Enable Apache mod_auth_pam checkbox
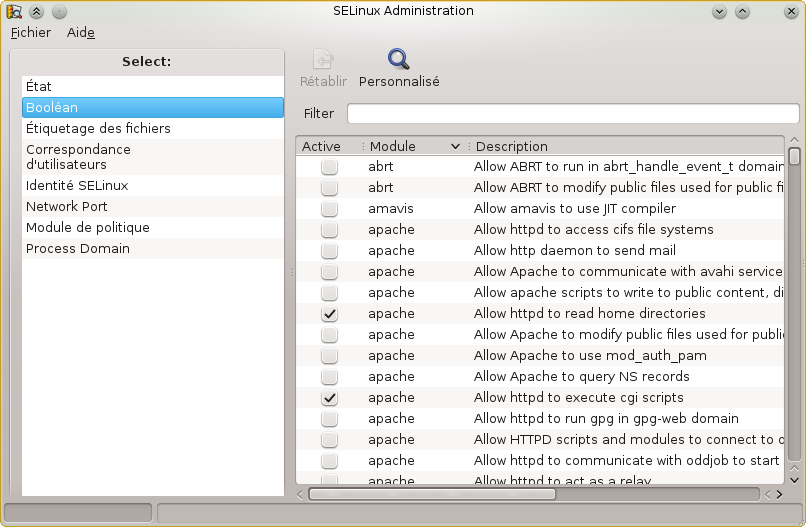The width and height of the screenshot is (806, 527). (329, 356)
